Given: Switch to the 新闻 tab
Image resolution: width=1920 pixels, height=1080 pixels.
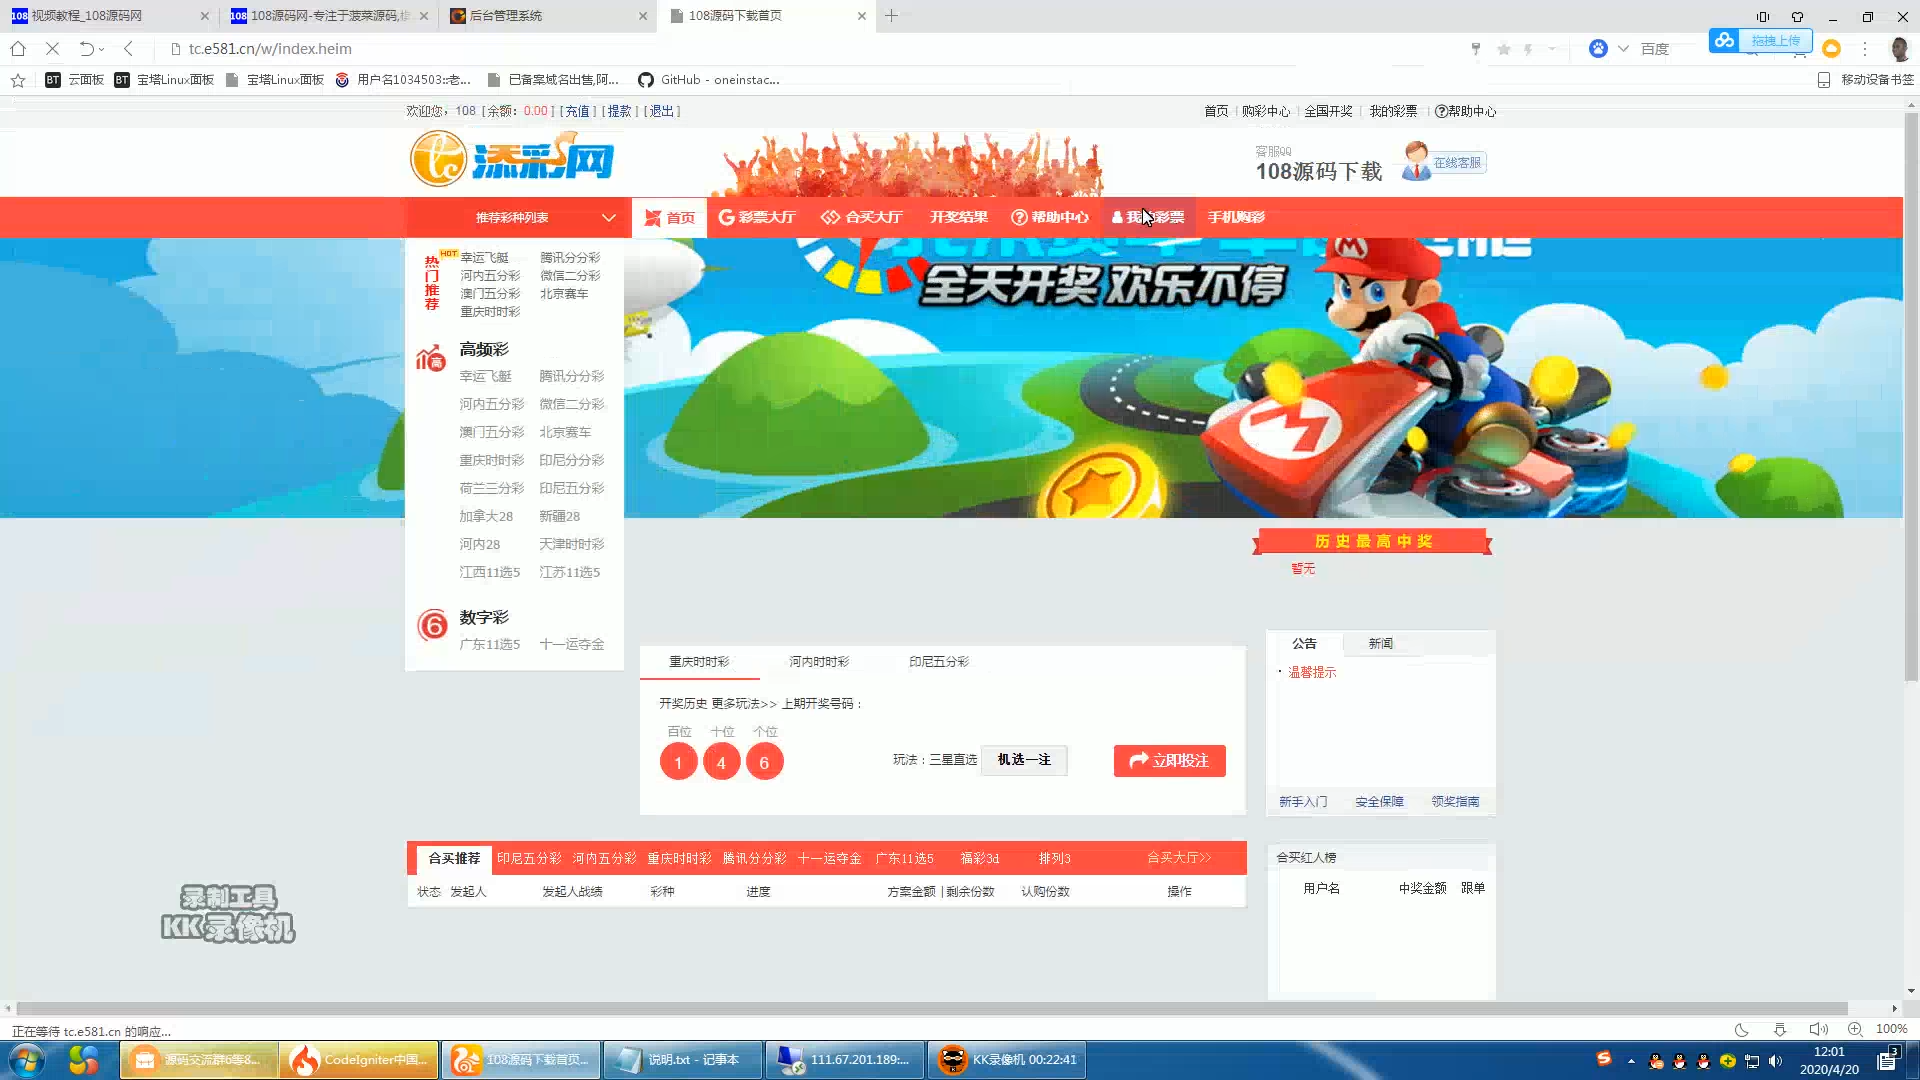Looking at the screenshot, I should click(x=1380, y=643).
